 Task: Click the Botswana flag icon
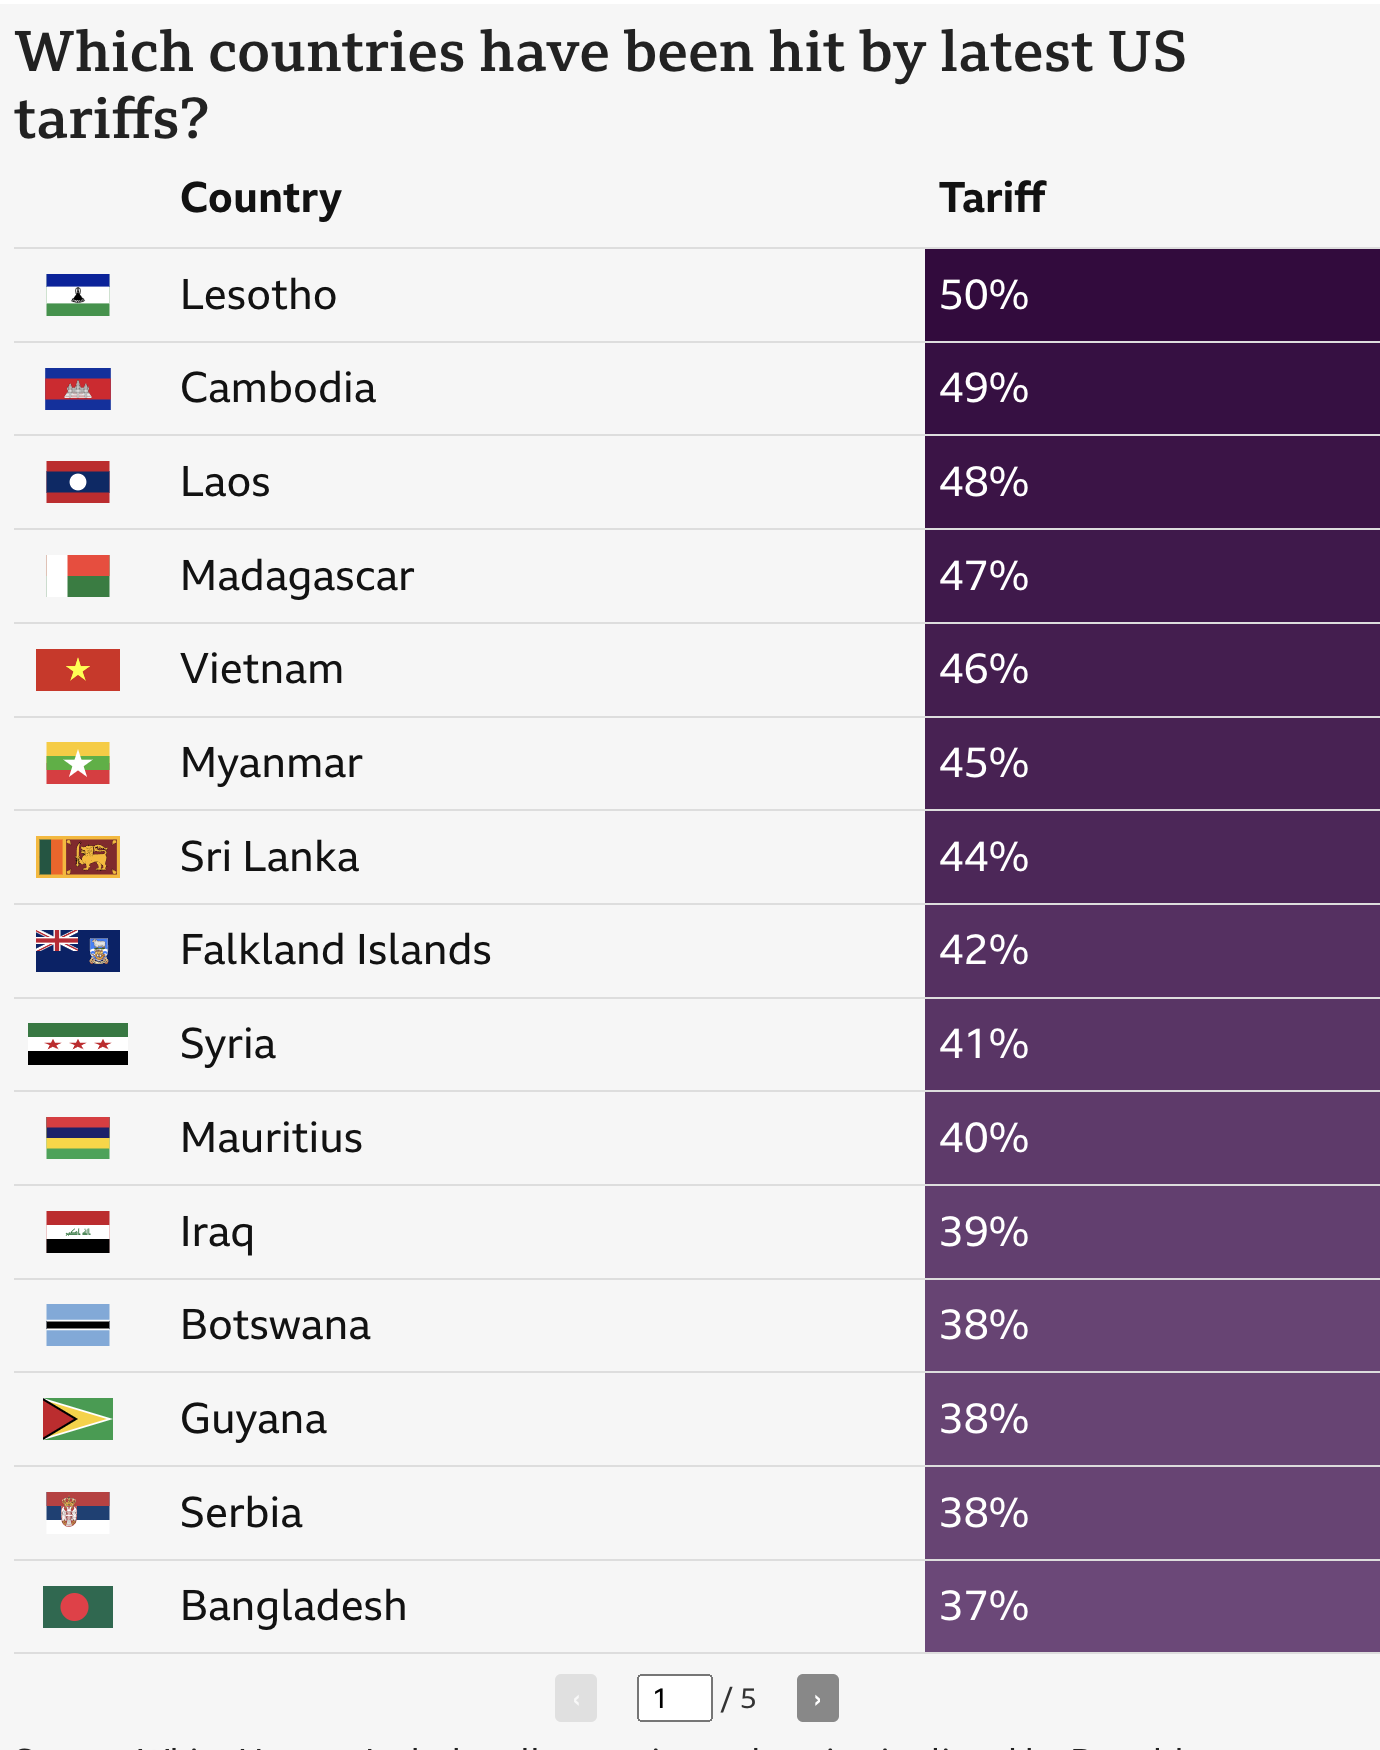[78, 1325]
